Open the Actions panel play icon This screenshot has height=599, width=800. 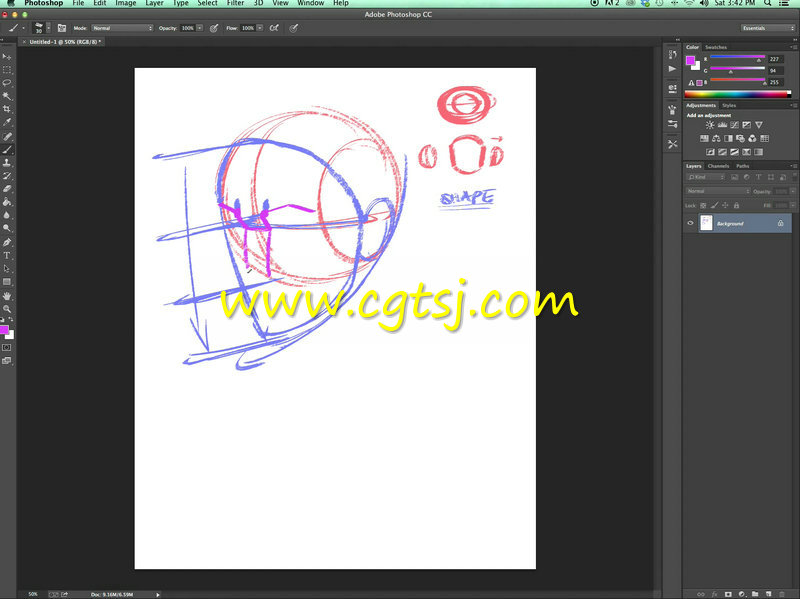pyautogui.click(x=672, y=69)
